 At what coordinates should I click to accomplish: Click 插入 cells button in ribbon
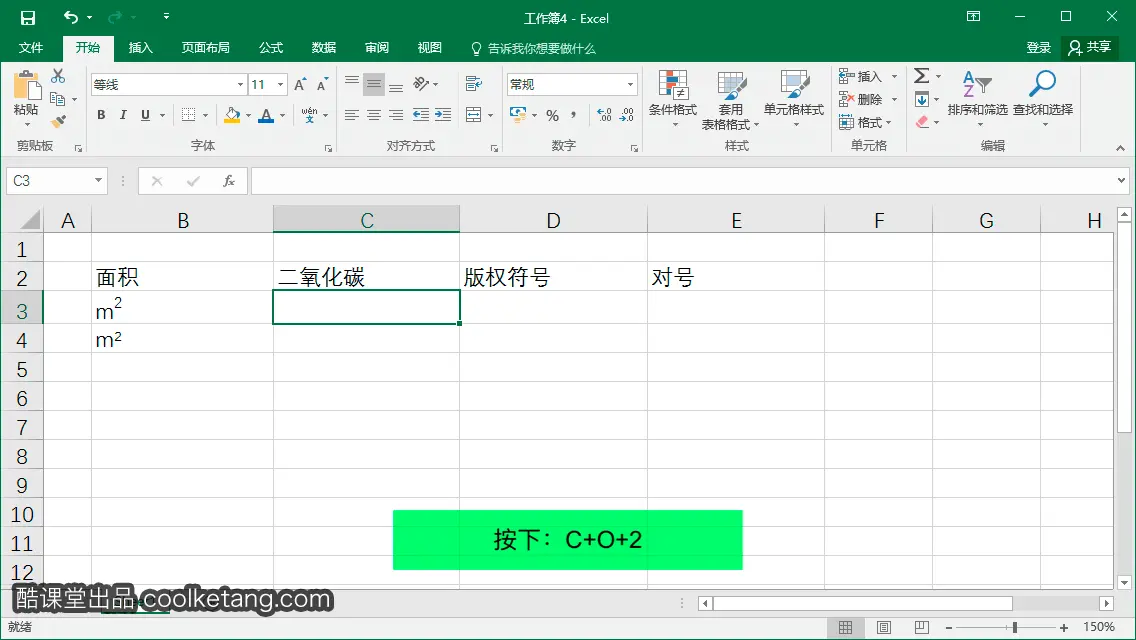coord(861,76)
